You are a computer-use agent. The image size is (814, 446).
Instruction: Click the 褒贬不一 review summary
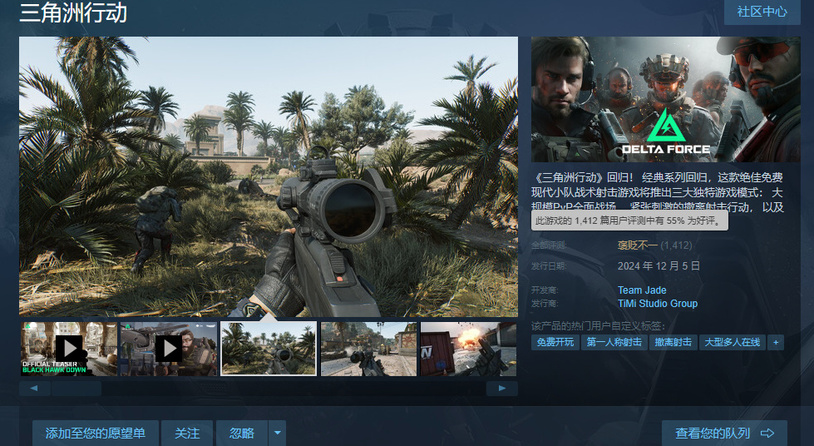point(637,245)
